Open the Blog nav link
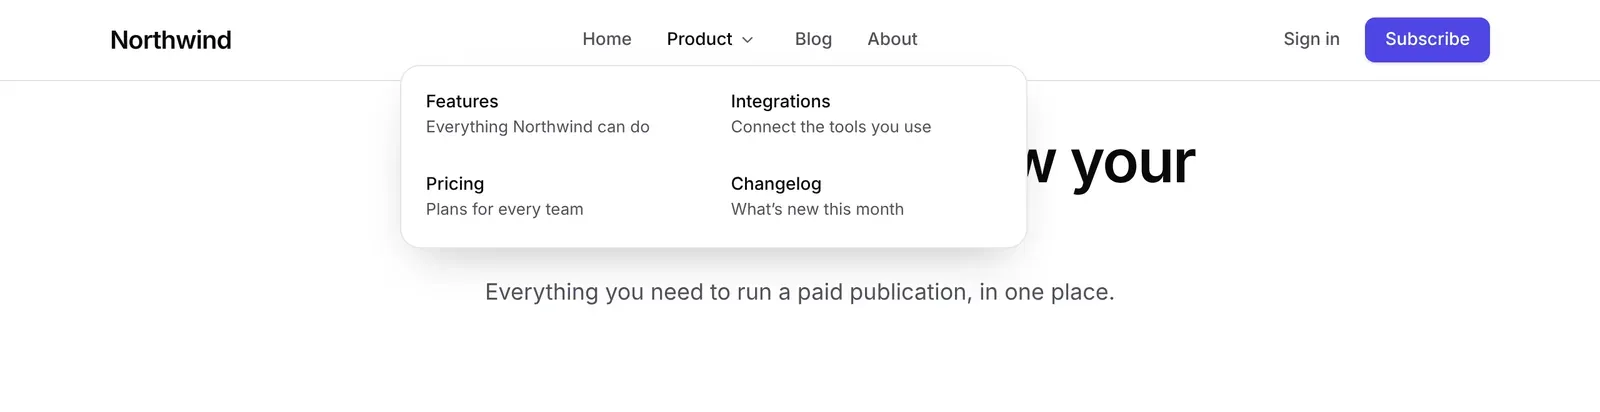The image size is (1600, 412). click(x=813, y=39)
